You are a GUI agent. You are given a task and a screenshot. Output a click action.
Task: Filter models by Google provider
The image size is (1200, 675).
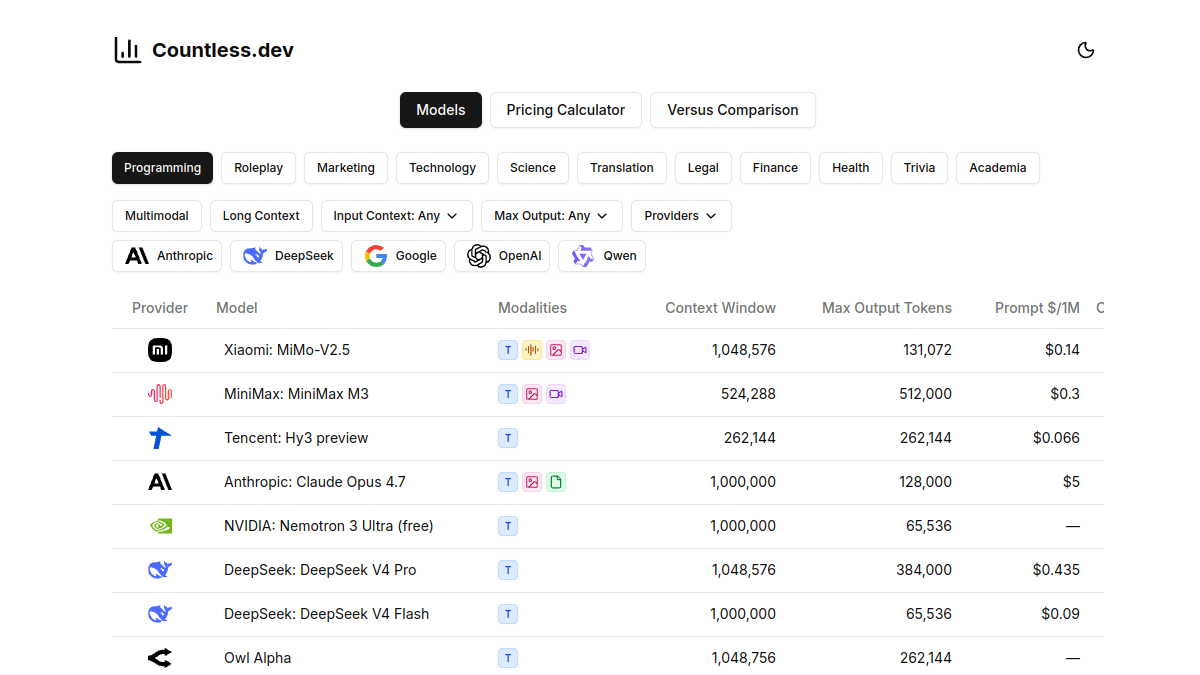tap(398, 256)
